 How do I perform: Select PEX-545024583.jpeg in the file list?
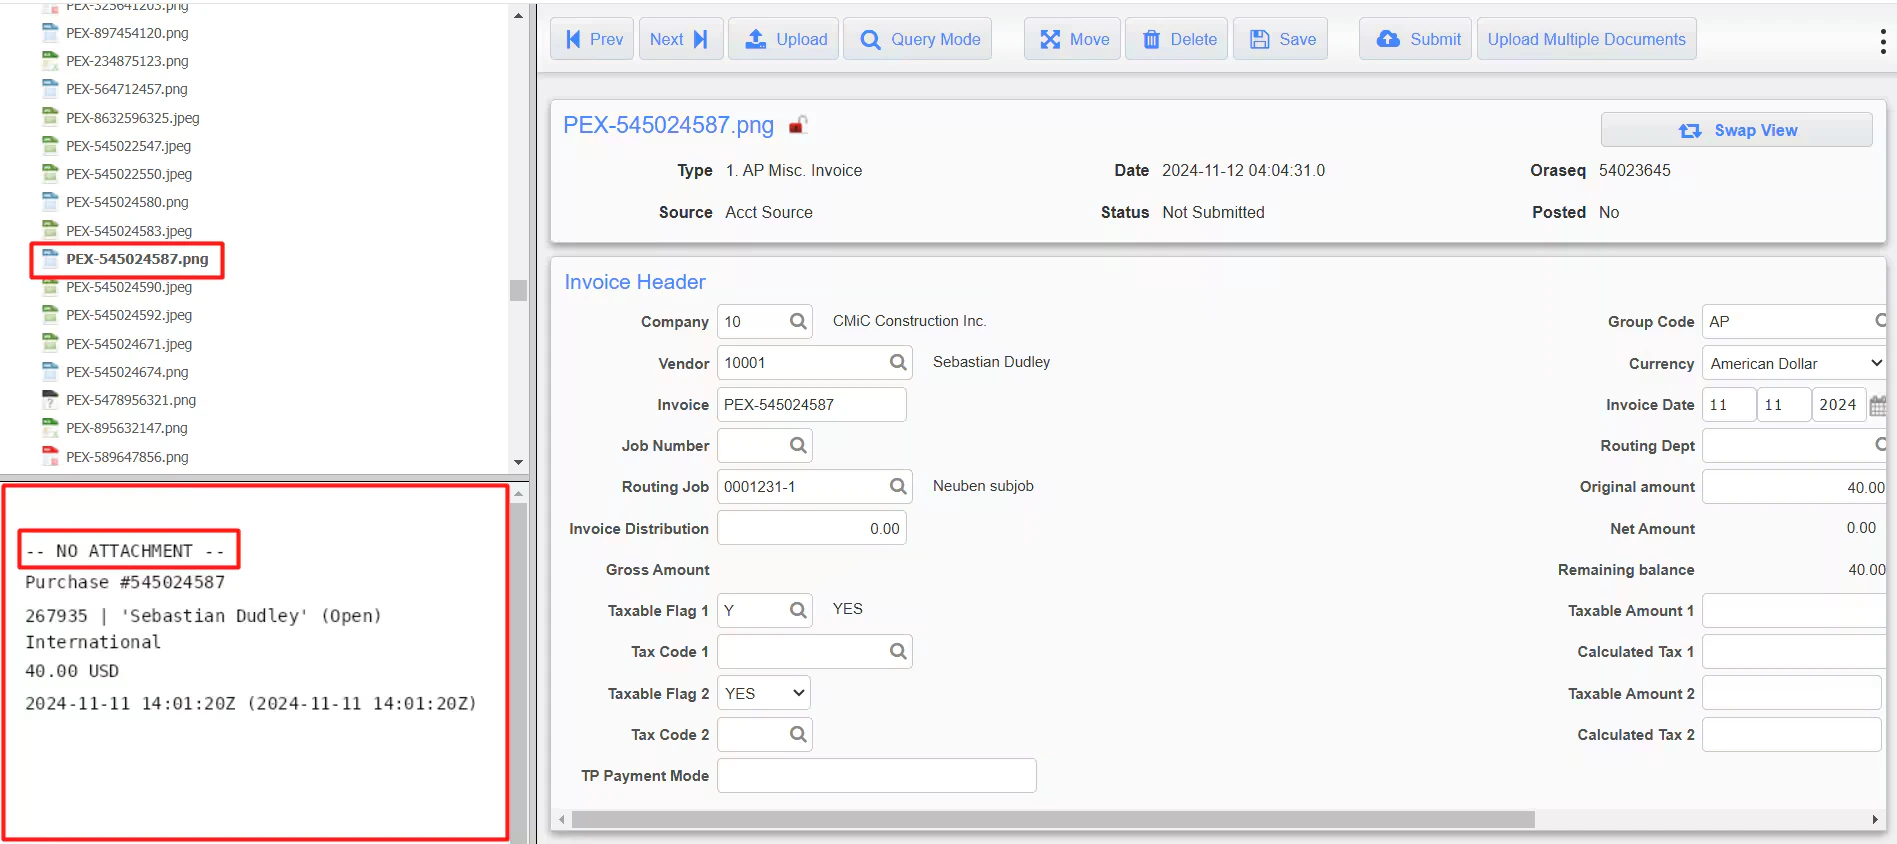coord(129,231)
